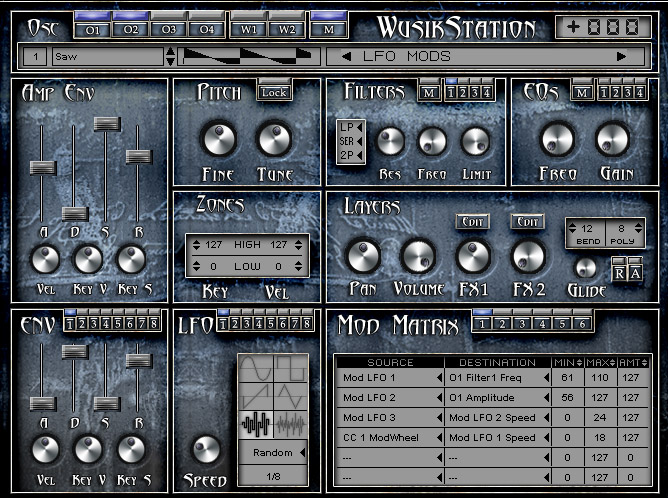Image resolution: width=668 pixels, height=498 pixels.
Task: Open the Random LFO mode dropdown
Action: coord(273,452)
